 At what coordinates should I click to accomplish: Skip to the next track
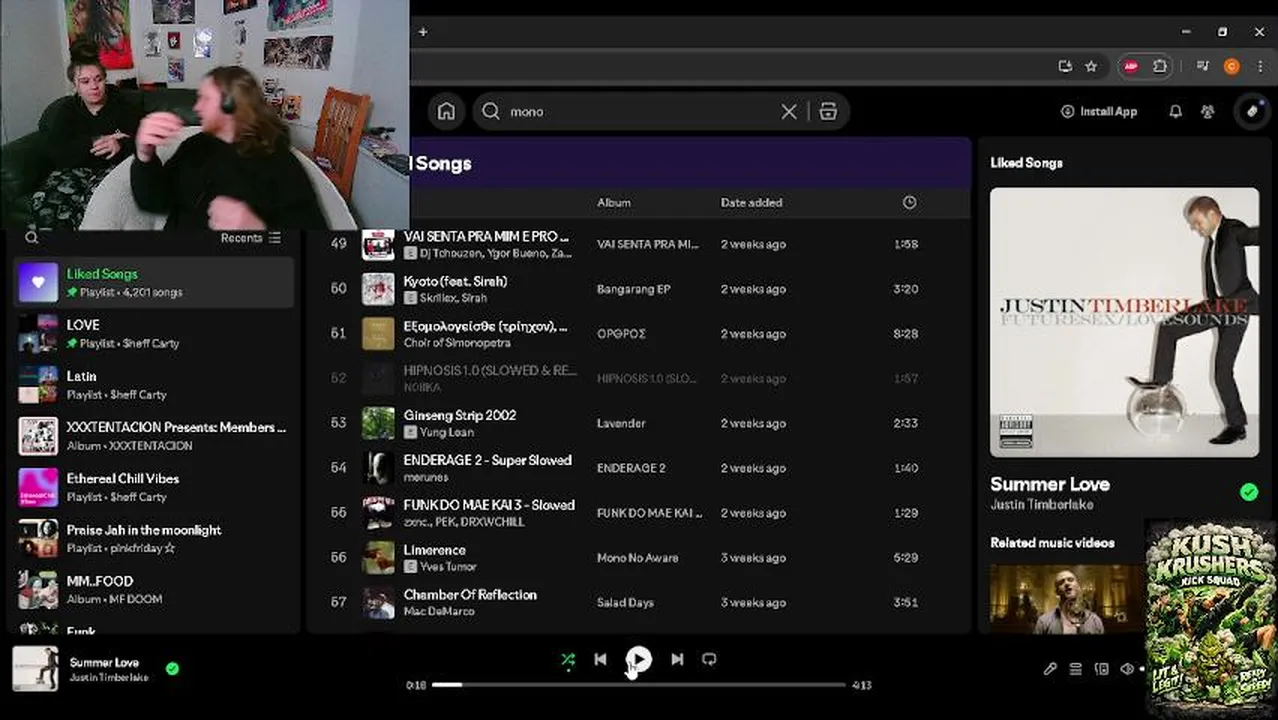(x=677, y=660)
